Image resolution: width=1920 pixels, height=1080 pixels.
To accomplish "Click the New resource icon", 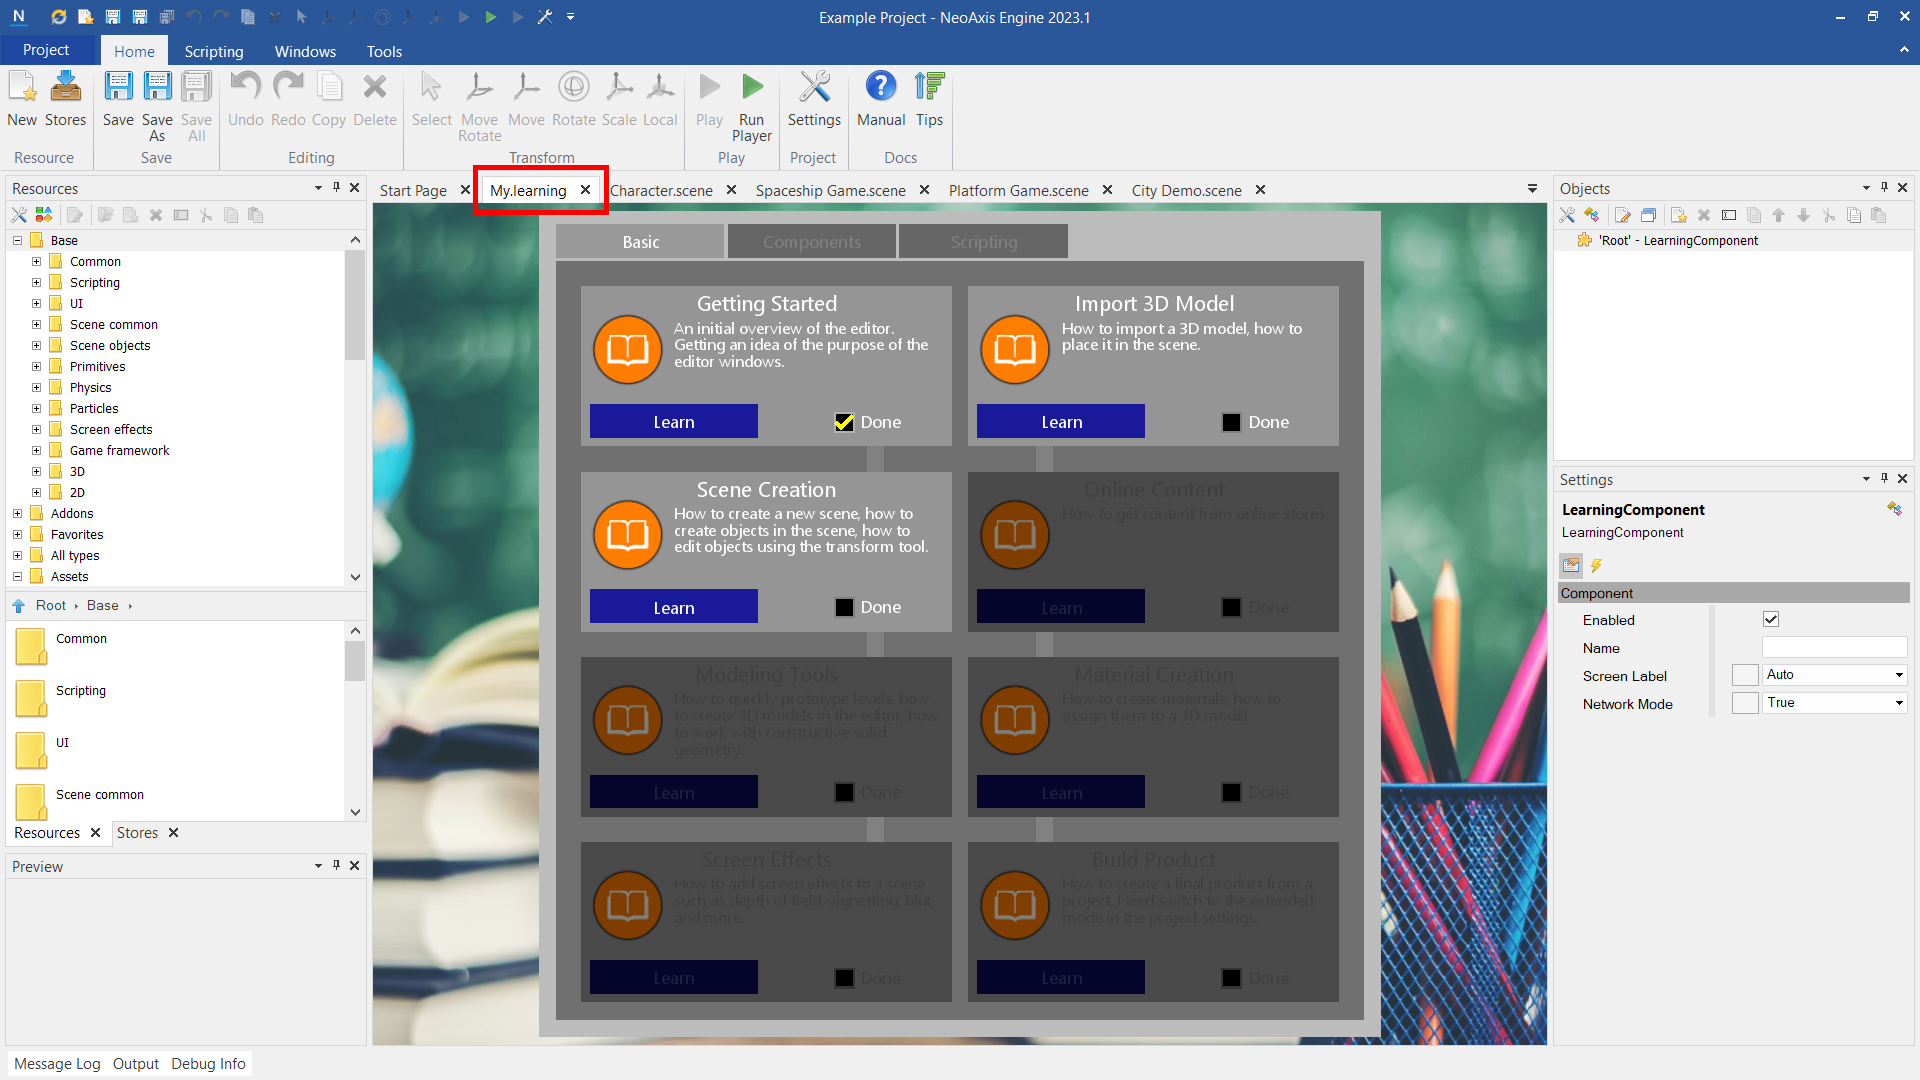I will pyautogui.click(x=22, y=88).
